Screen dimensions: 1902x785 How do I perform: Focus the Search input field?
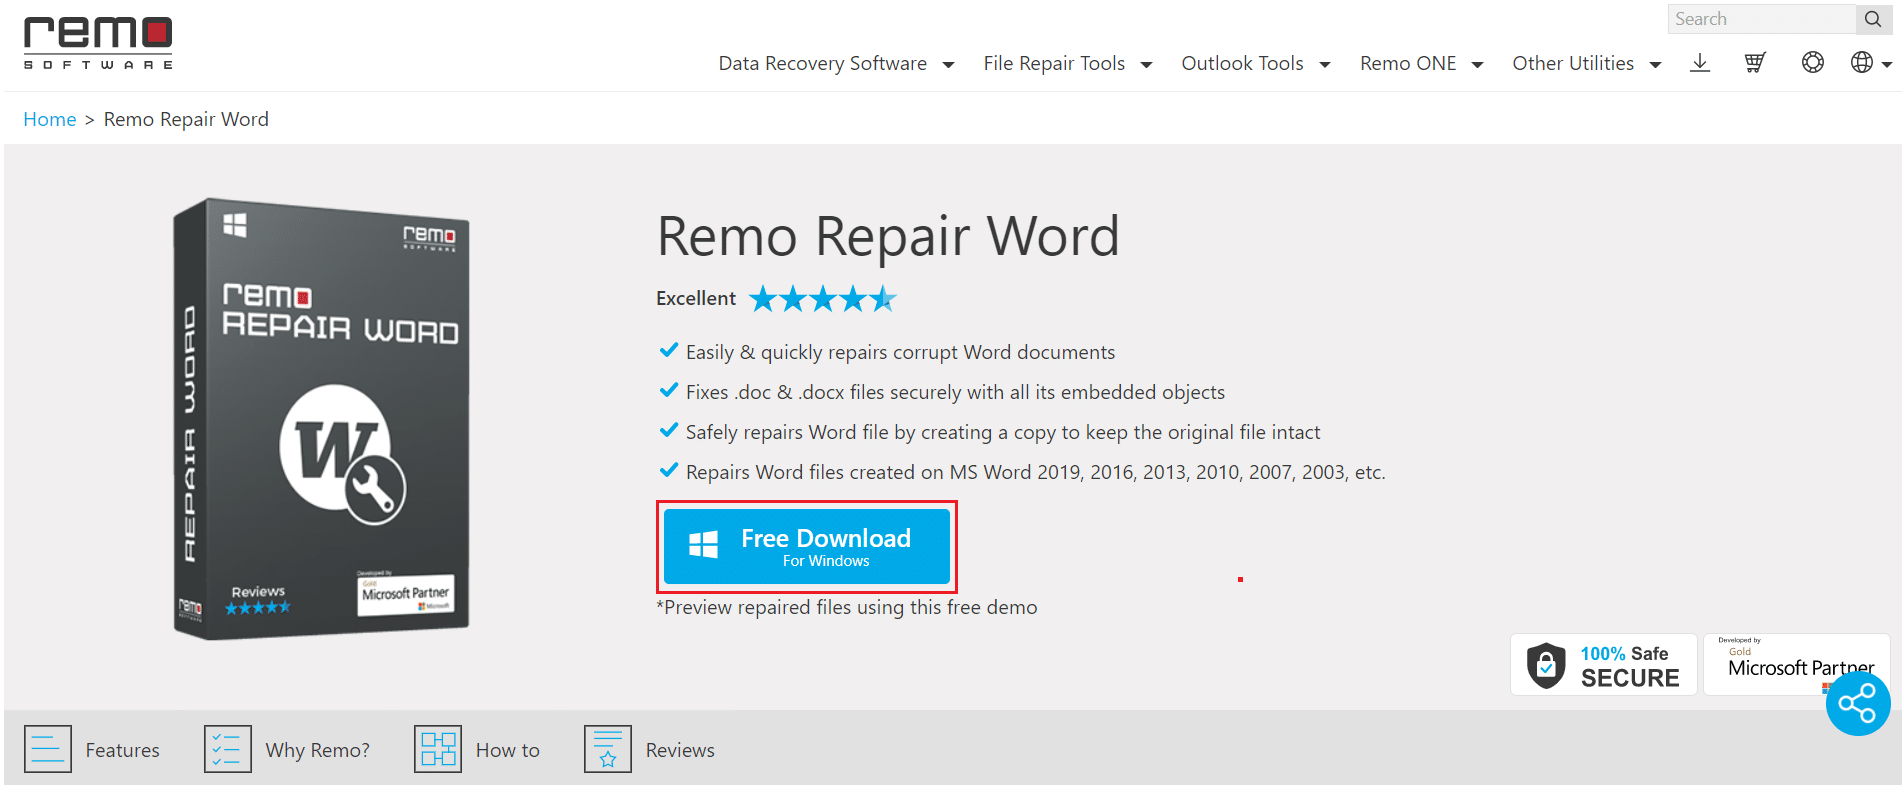(x=1762, y=19)
